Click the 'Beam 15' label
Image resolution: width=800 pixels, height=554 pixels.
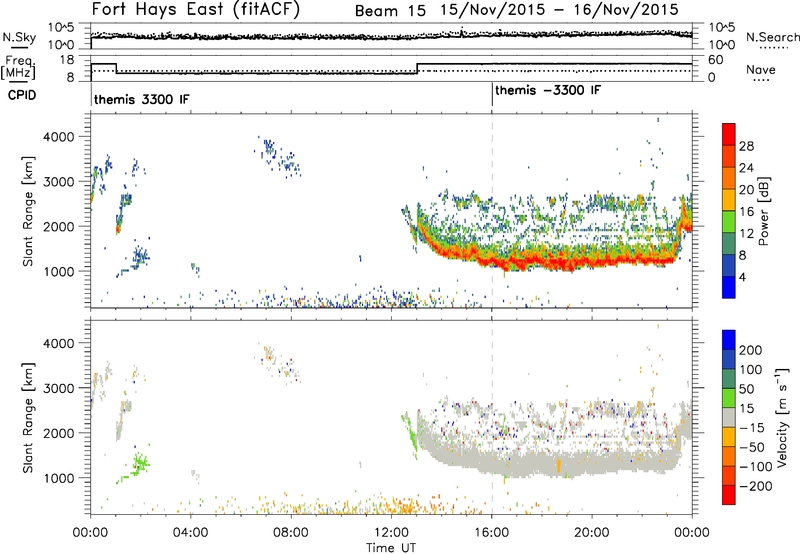[390, 11]
